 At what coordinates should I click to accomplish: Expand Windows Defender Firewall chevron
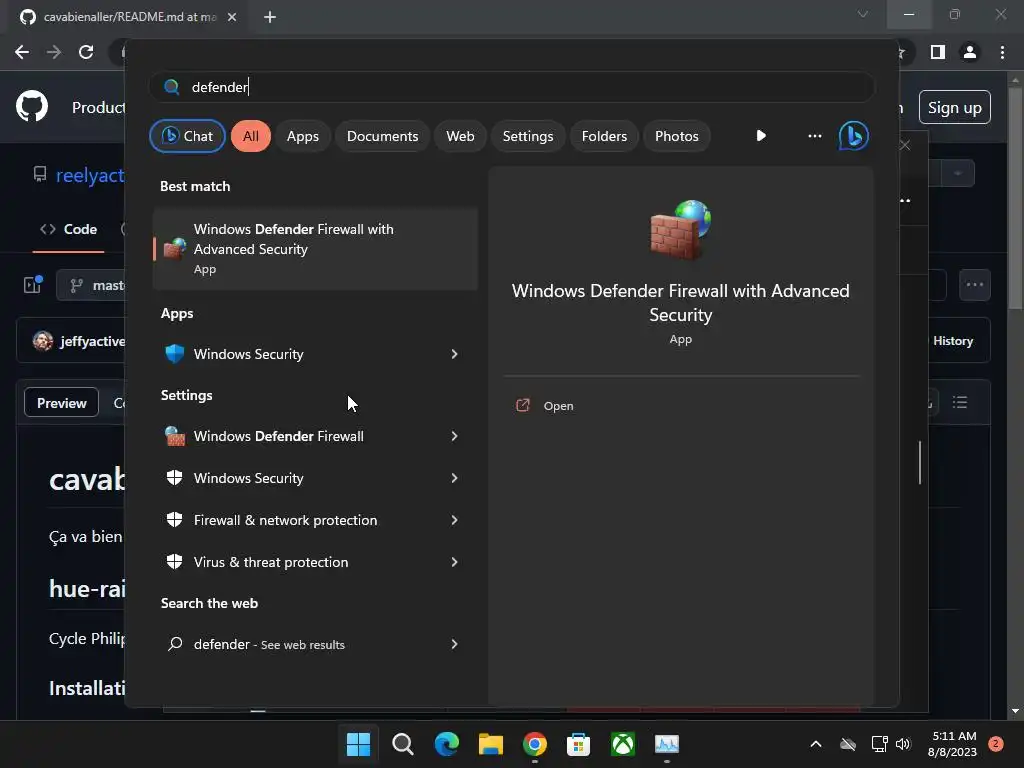[455, 436]
